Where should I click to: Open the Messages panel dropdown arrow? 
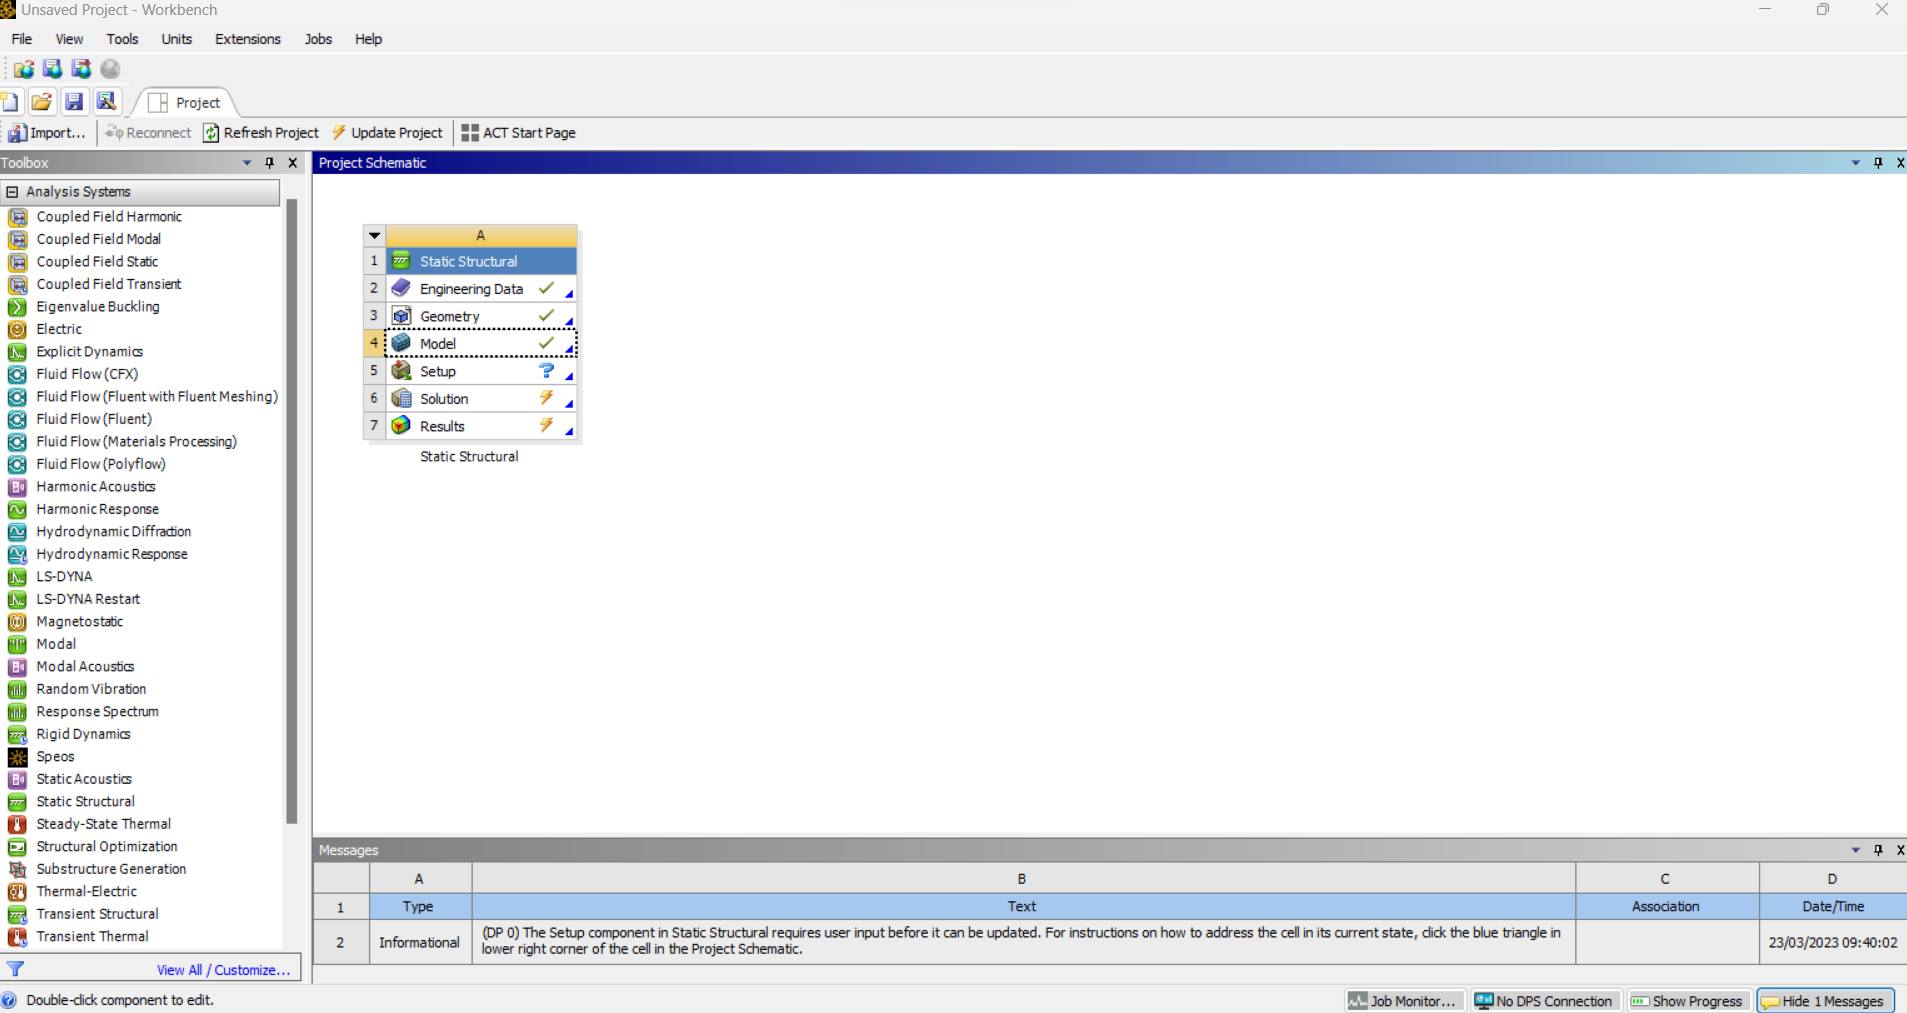[1856, 850]
